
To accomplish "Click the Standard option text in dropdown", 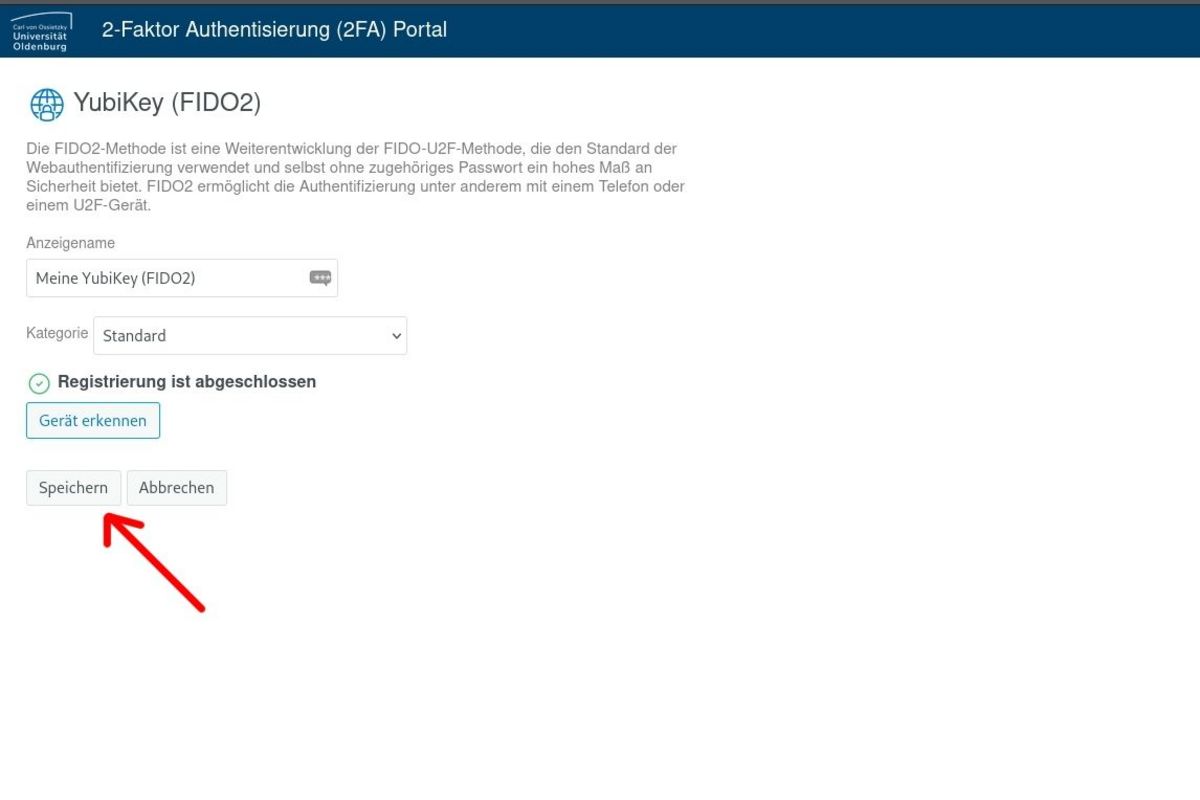I will tap(134, 336).
